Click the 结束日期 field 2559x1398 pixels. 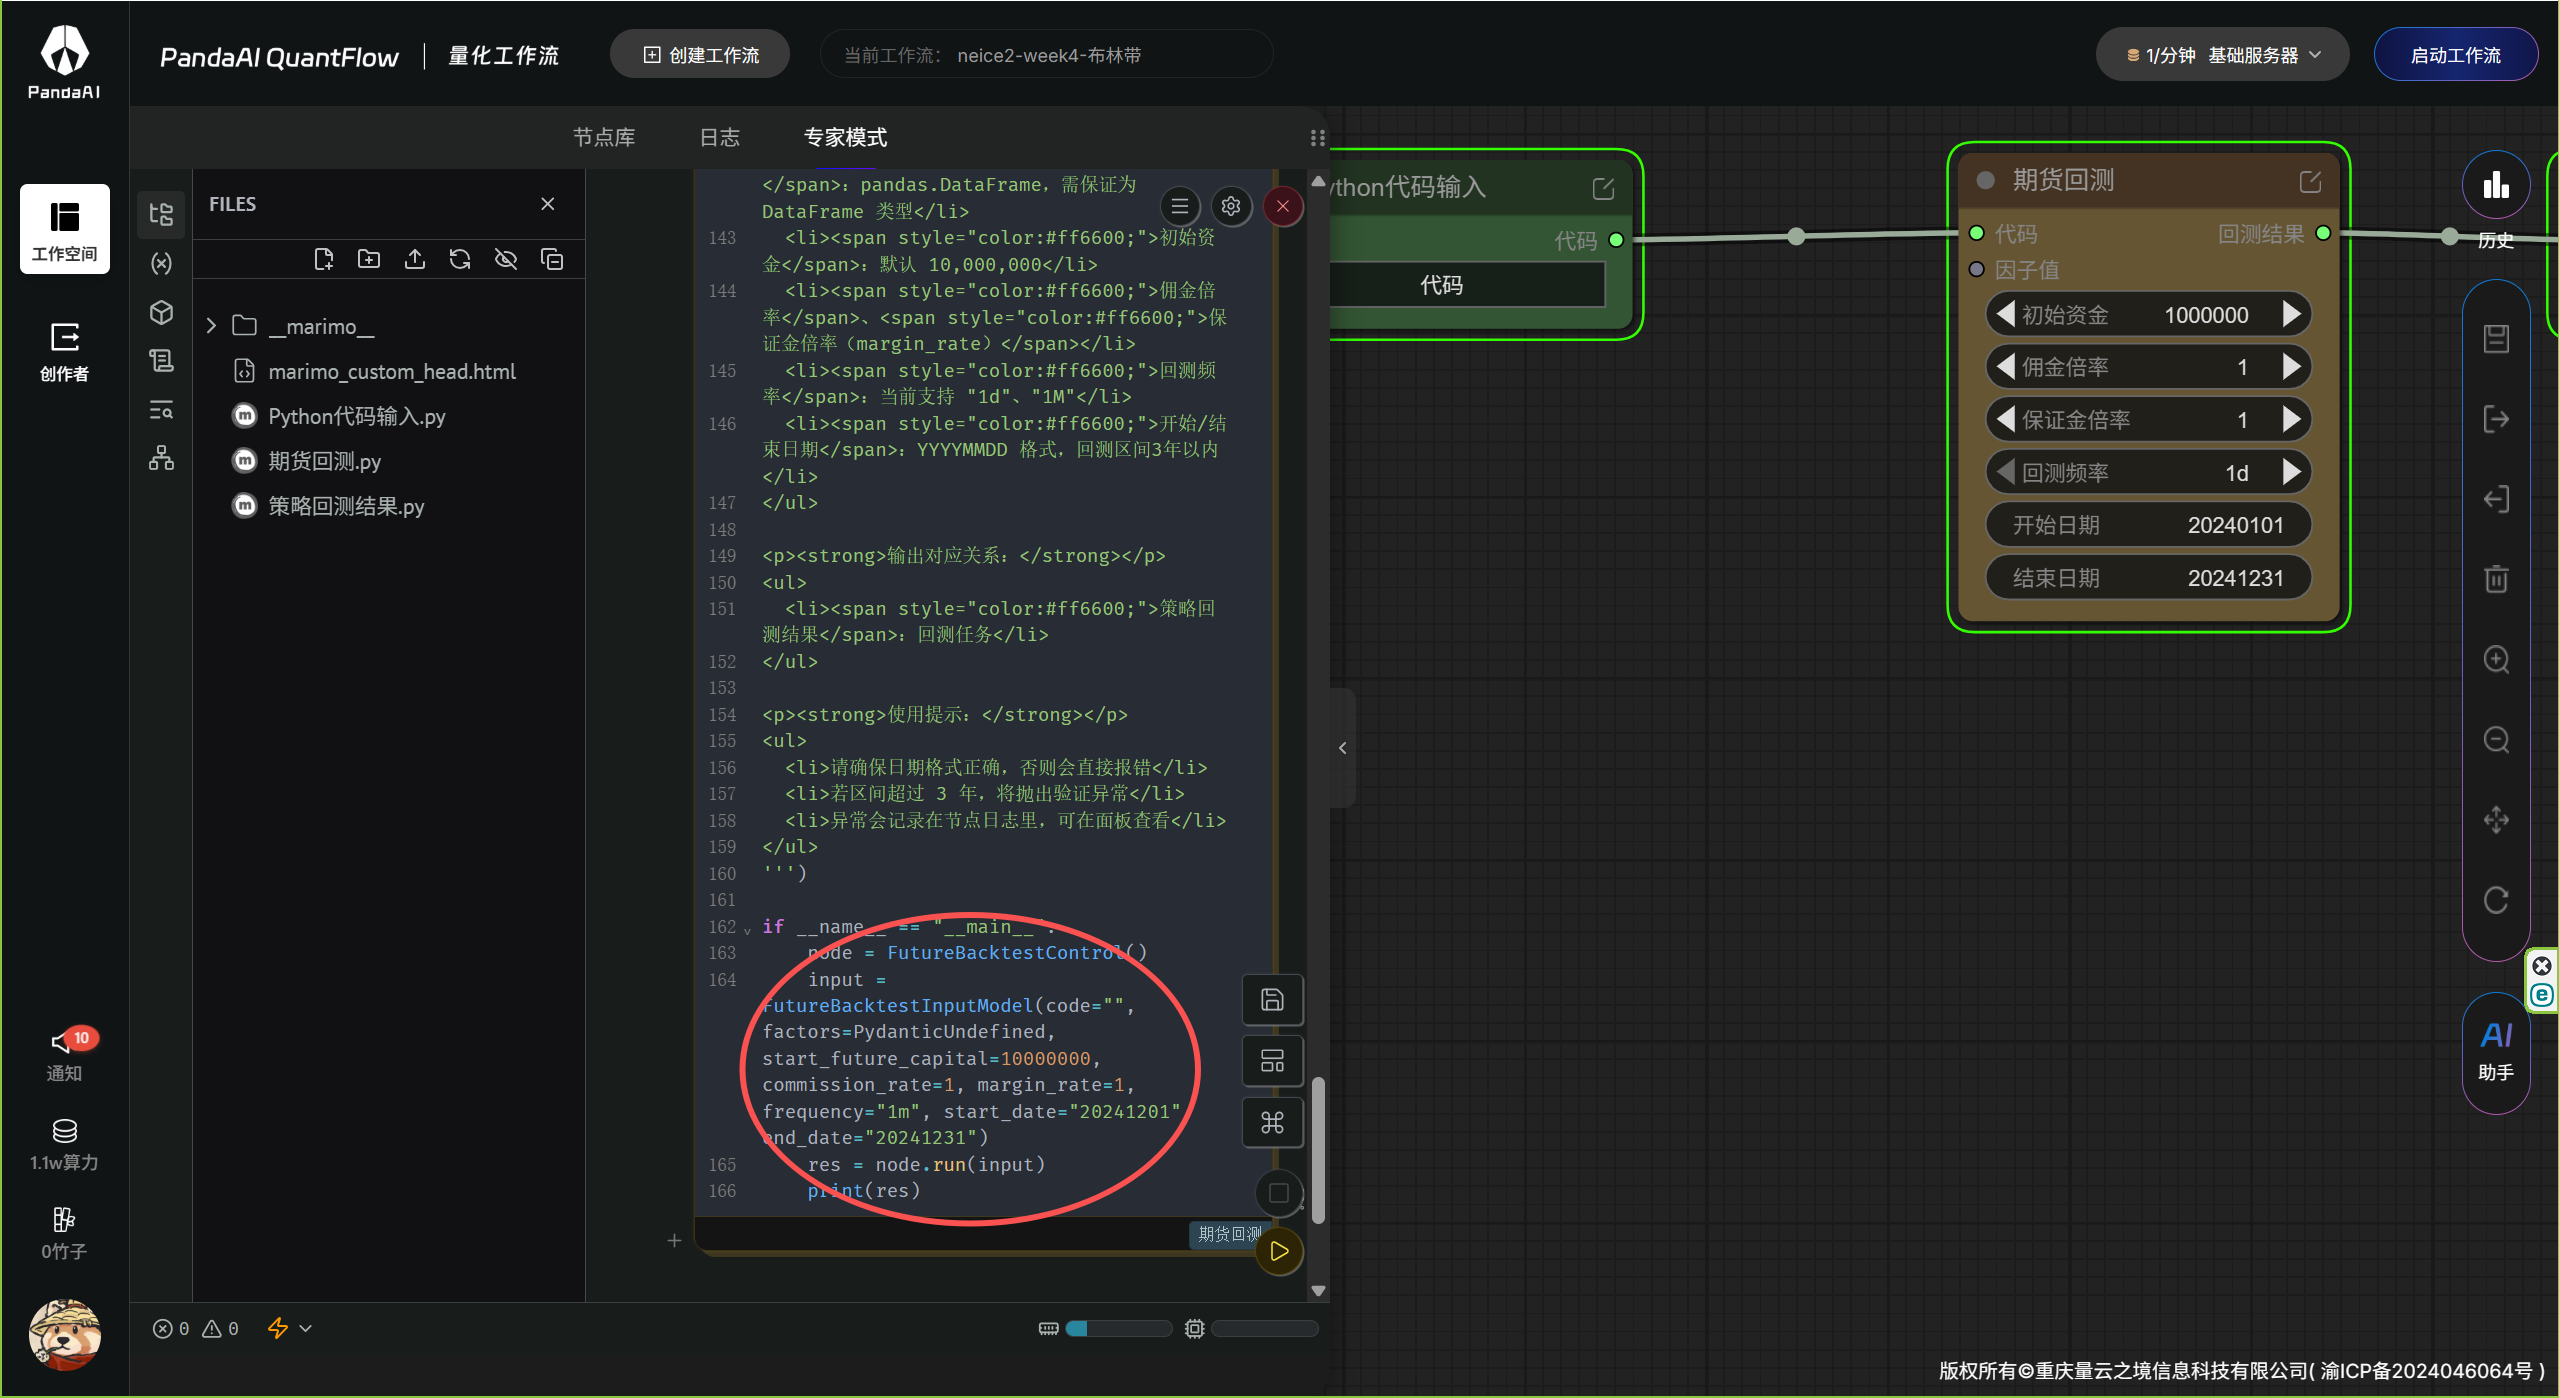tap(2148, 578)
